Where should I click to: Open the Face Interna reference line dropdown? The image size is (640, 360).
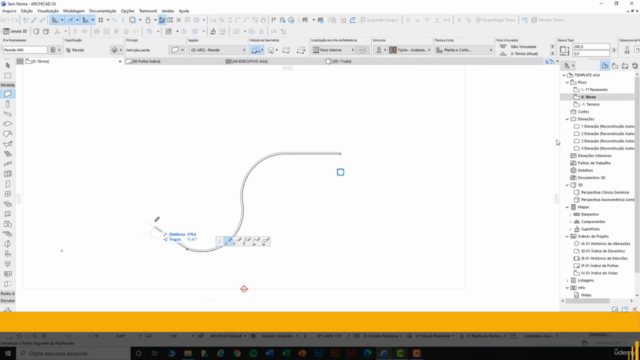333,50
